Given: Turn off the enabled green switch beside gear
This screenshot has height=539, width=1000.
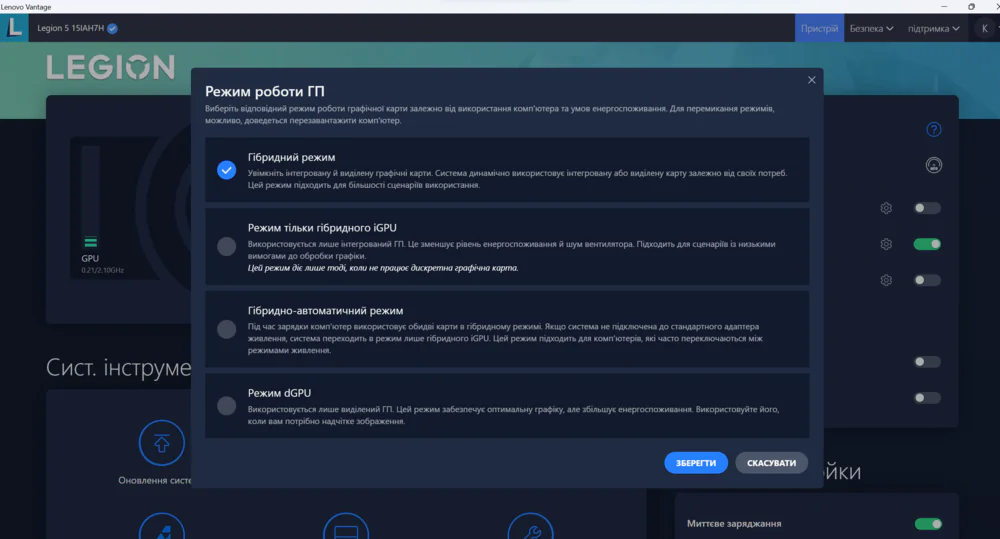Looking at the screenshot, I should click(927, 244).
